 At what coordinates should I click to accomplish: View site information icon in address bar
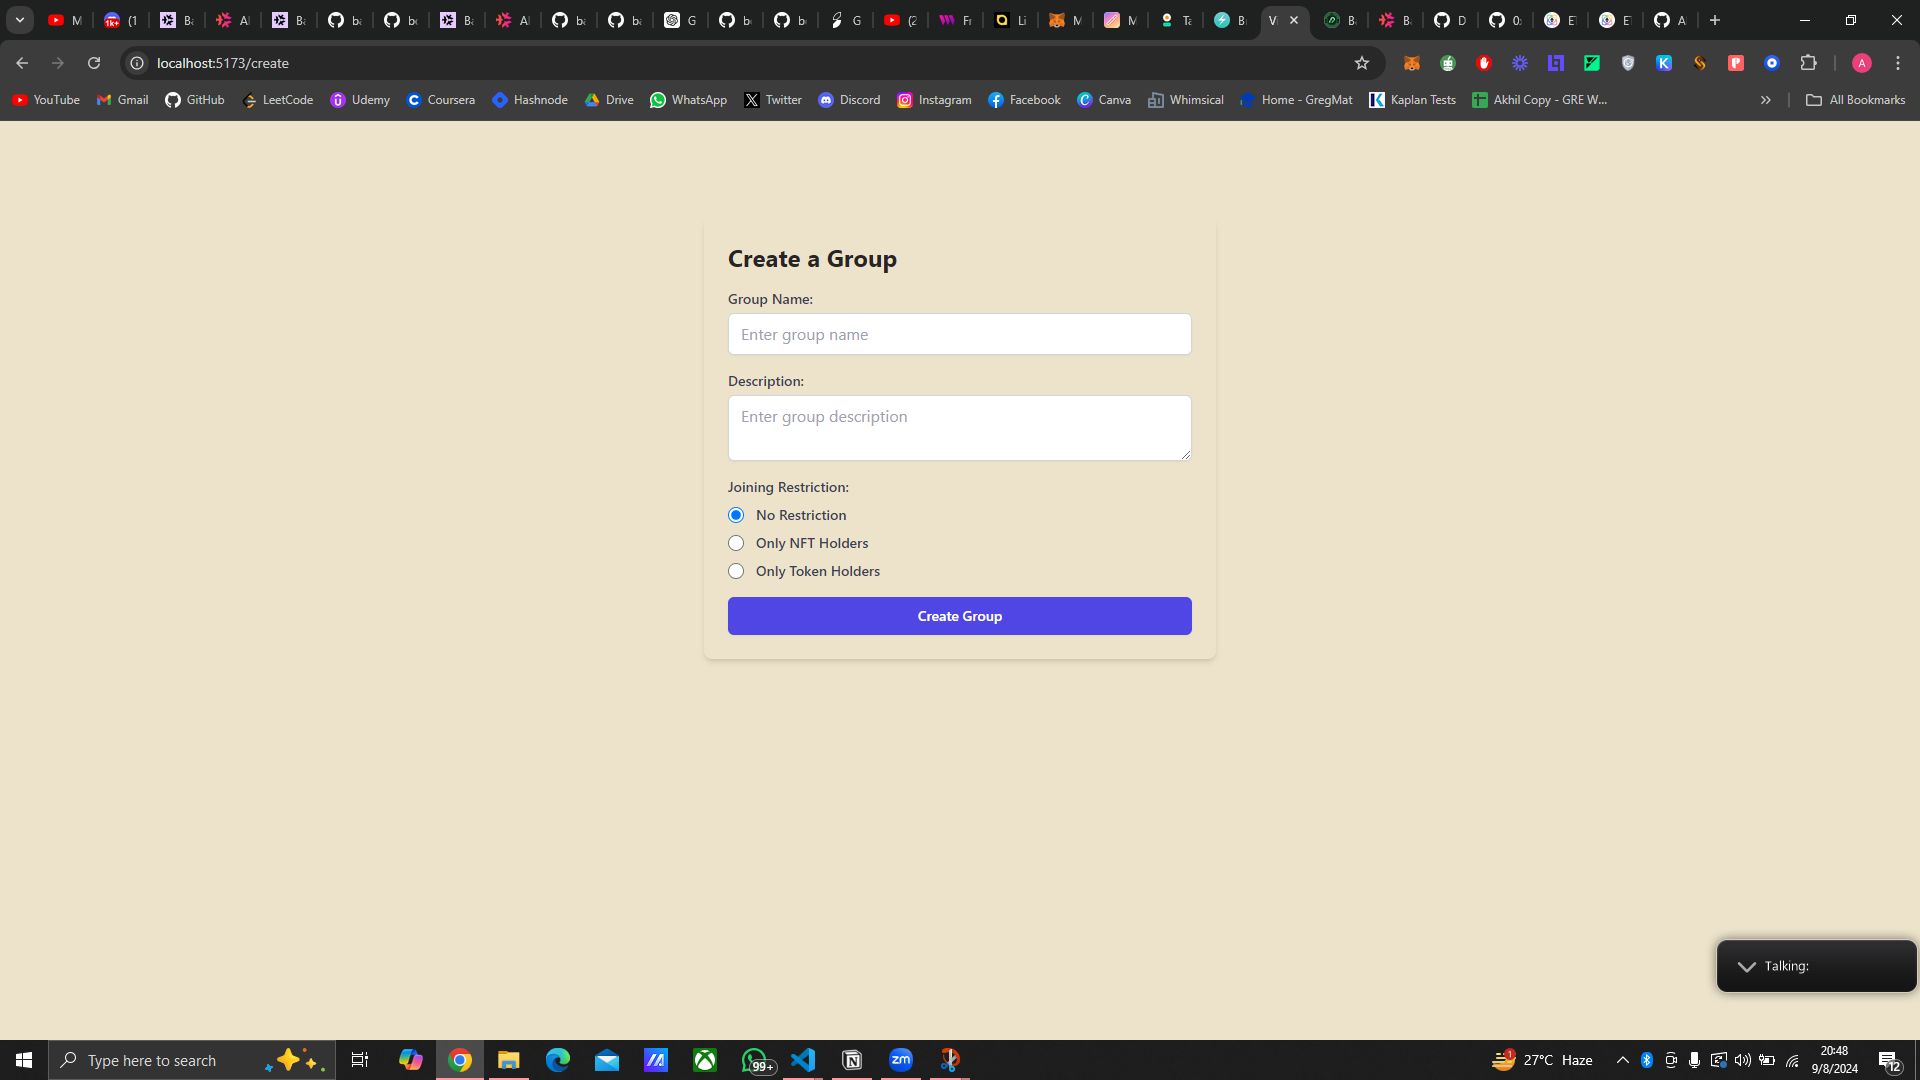point(138,63)
